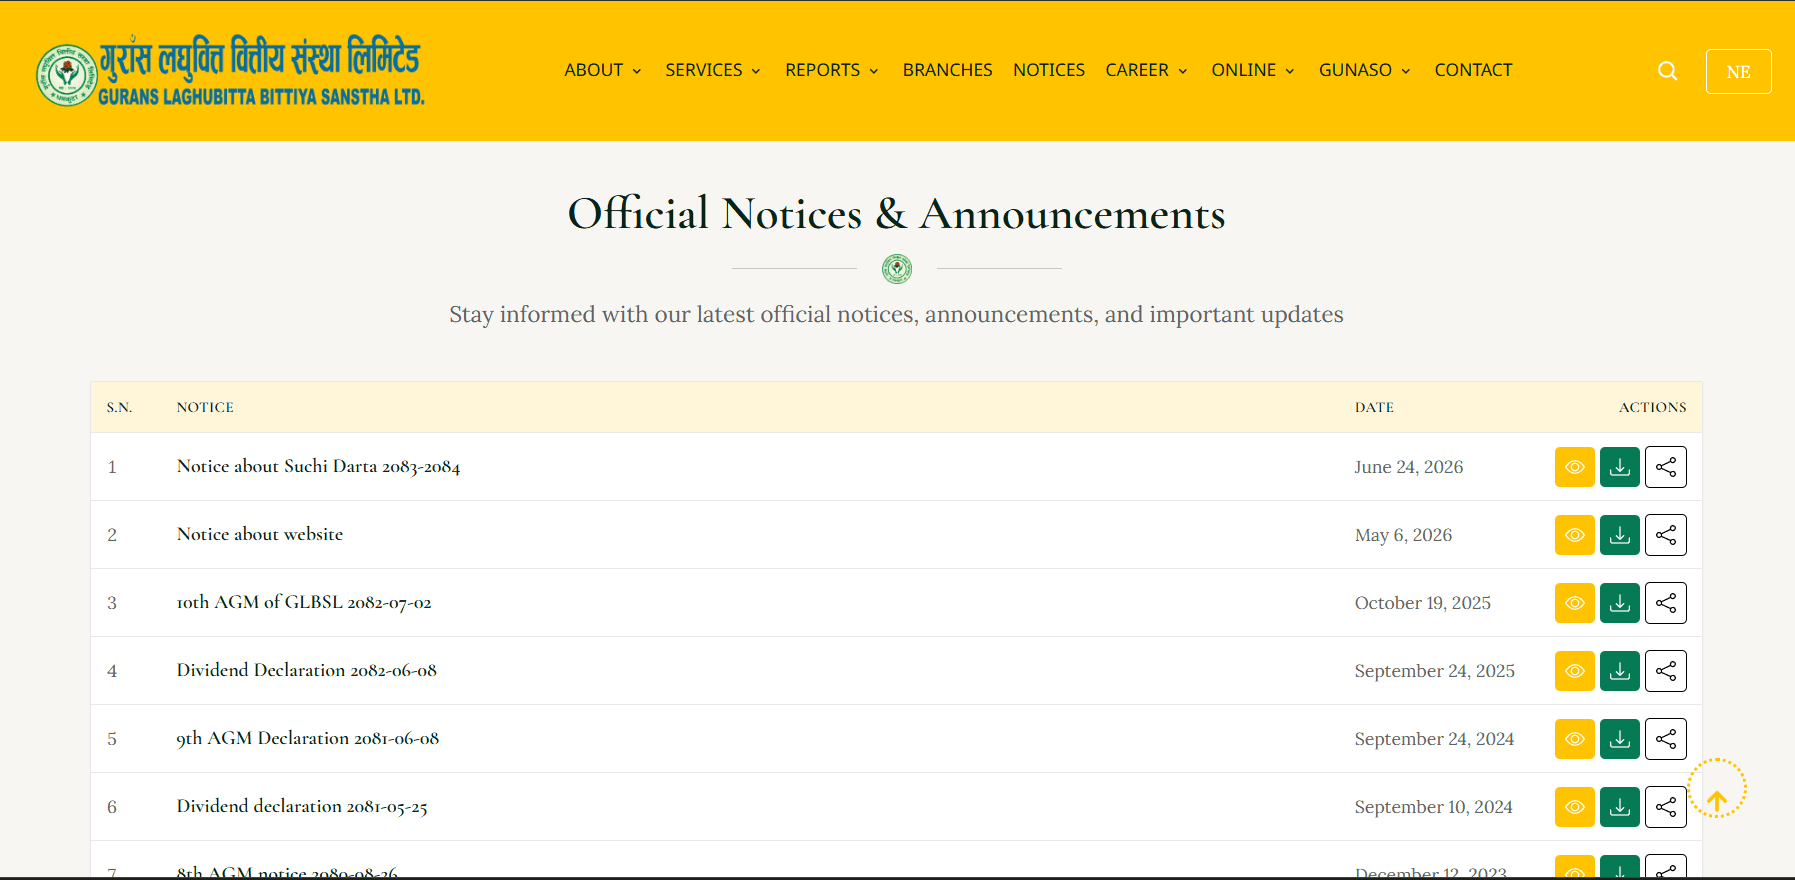The image size is (1795, 880).
Task: Download the Notice about website
Action: tap(1619, 535)
